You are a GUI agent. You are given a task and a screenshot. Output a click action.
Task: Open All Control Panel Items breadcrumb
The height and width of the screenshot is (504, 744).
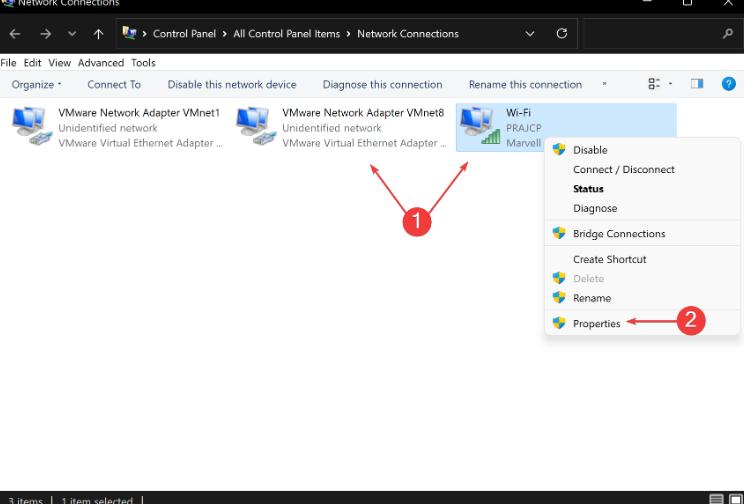[287, 34]
